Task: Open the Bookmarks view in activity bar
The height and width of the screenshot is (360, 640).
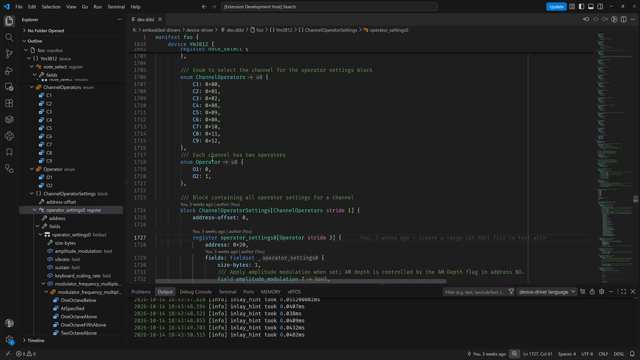Action: click(x=9, y=152)
